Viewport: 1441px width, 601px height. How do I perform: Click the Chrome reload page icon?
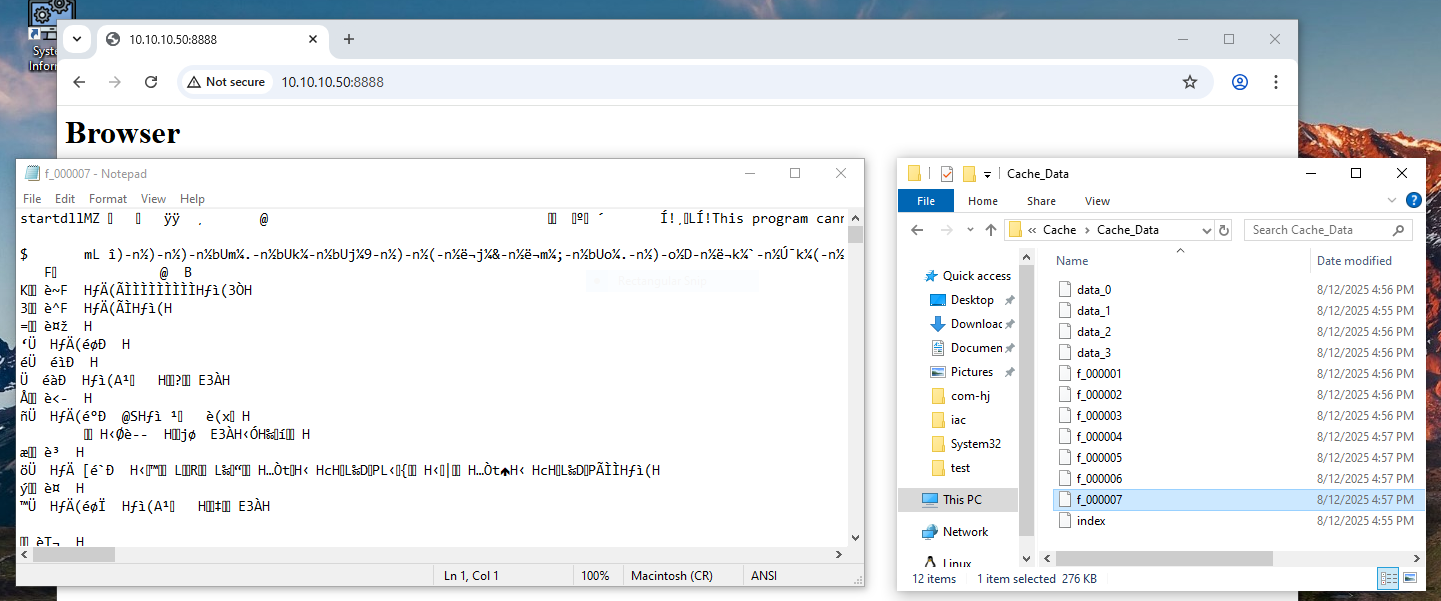[x=151, y=82]
